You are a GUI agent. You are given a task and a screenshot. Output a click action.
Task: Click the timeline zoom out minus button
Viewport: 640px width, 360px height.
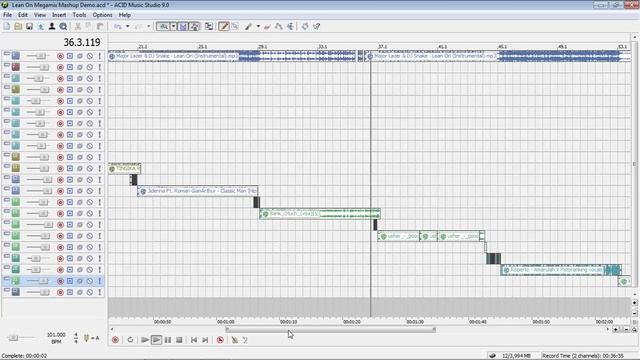pyautogui.click(x=626, y=329)
